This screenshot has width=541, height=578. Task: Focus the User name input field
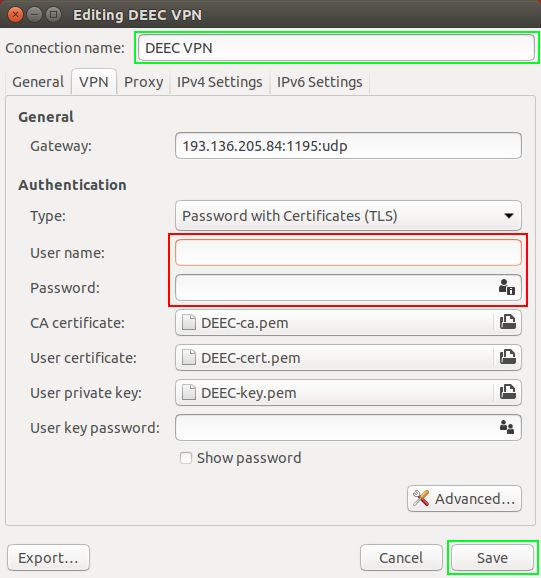click(348, 253)
